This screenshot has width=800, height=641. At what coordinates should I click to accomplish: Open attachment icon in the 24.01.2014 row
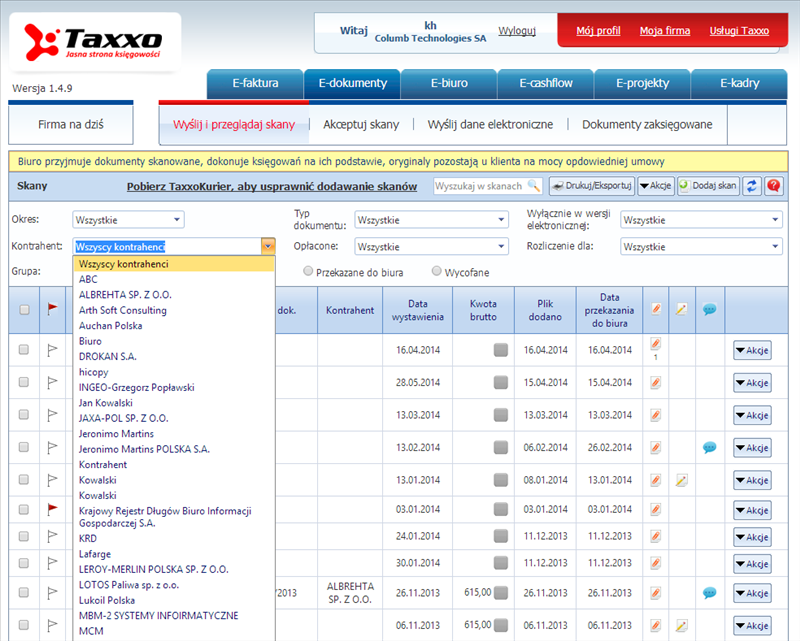tap(656, 536)
